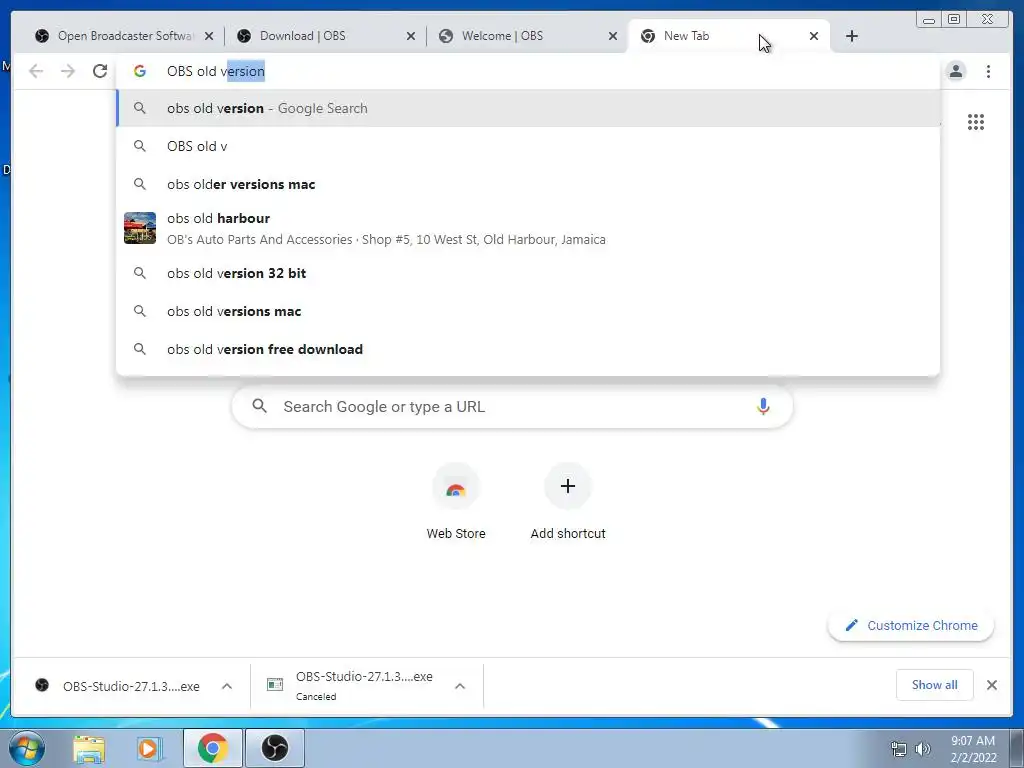Open the Chrome profile avatar icon
Viewport: 1024px width, 768px height.
click(x=956, y=71)
